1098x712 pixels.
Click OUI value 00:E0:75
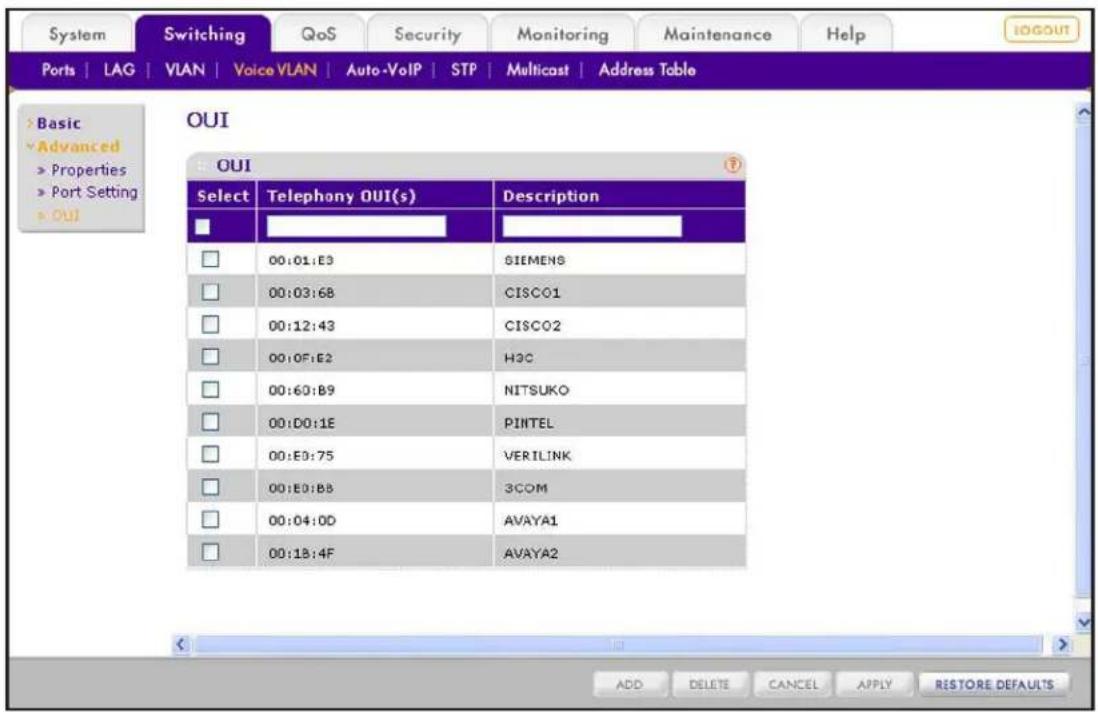(301, 456)
